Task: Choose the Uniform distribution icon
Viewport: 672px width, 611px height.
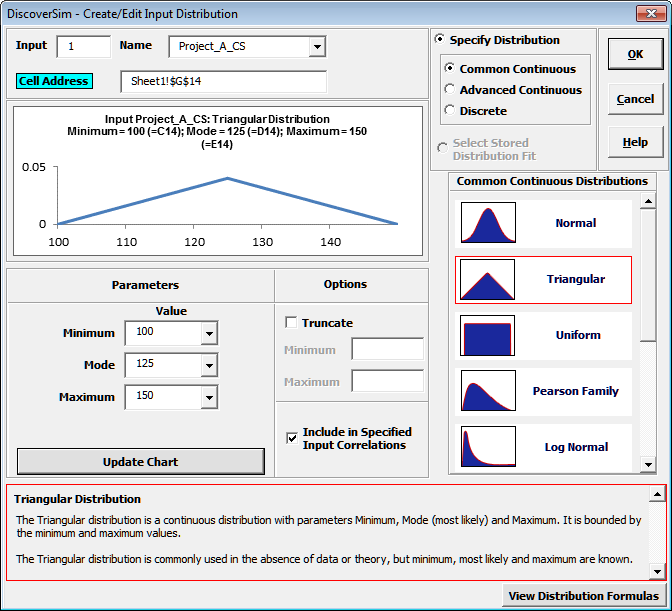Action: tap(487, 336)
